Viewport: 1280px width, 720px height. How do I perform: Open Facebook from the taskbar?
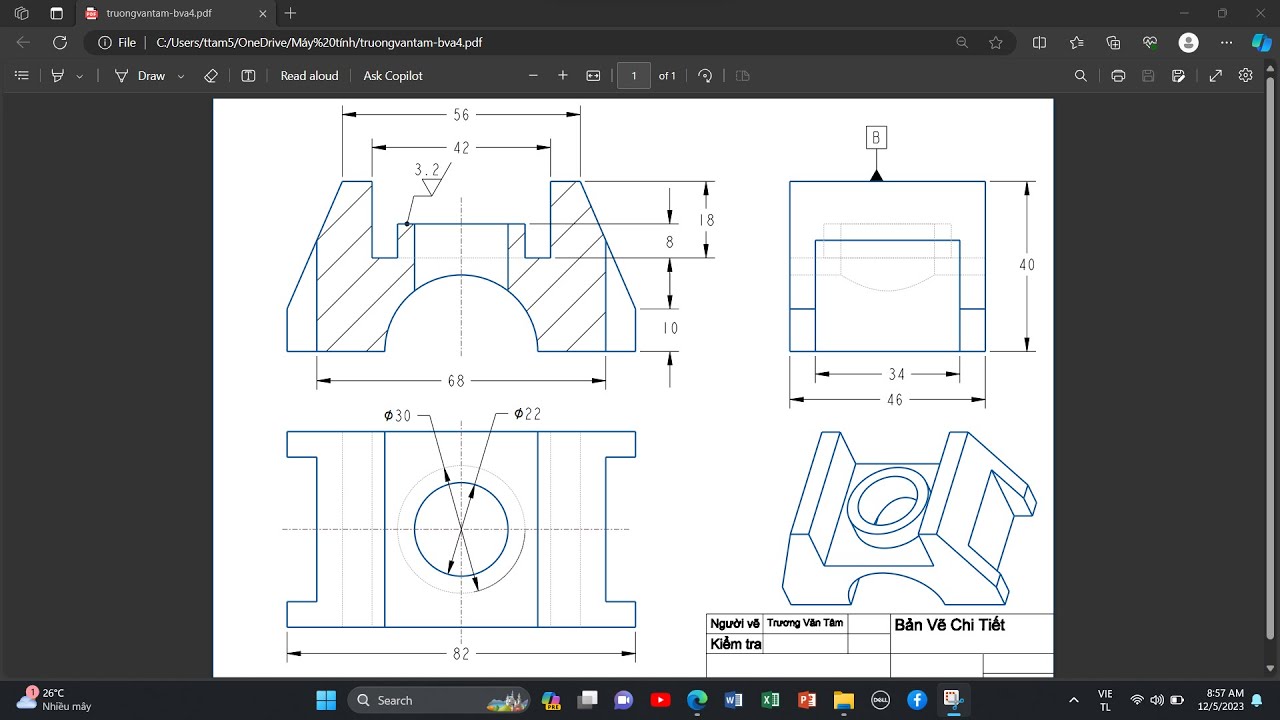917,700
